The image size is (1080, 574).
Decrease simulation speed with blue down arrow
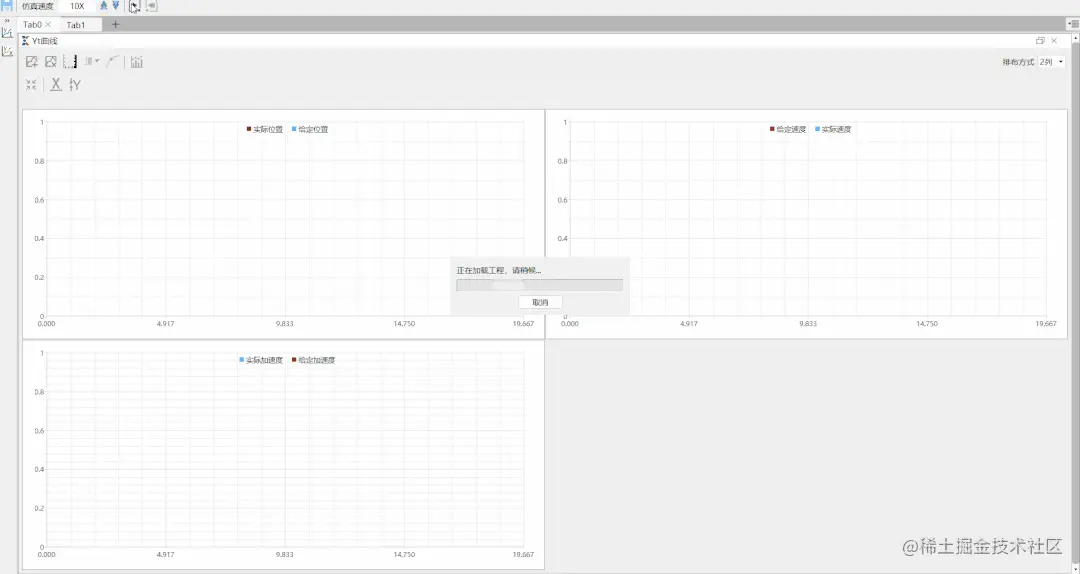coord(116,6)
